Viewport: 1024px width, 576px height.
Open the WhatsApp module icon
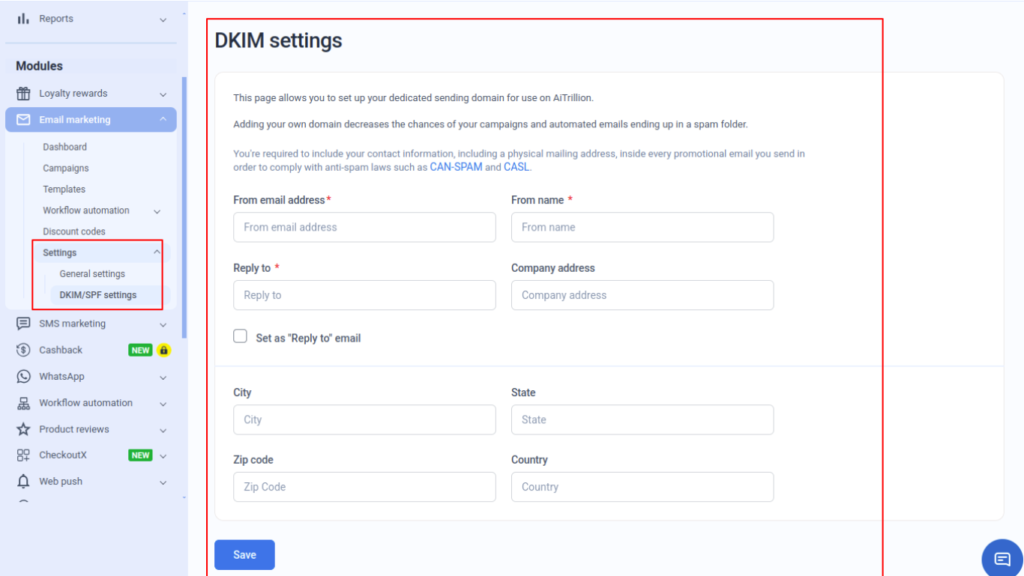[21, 376]
